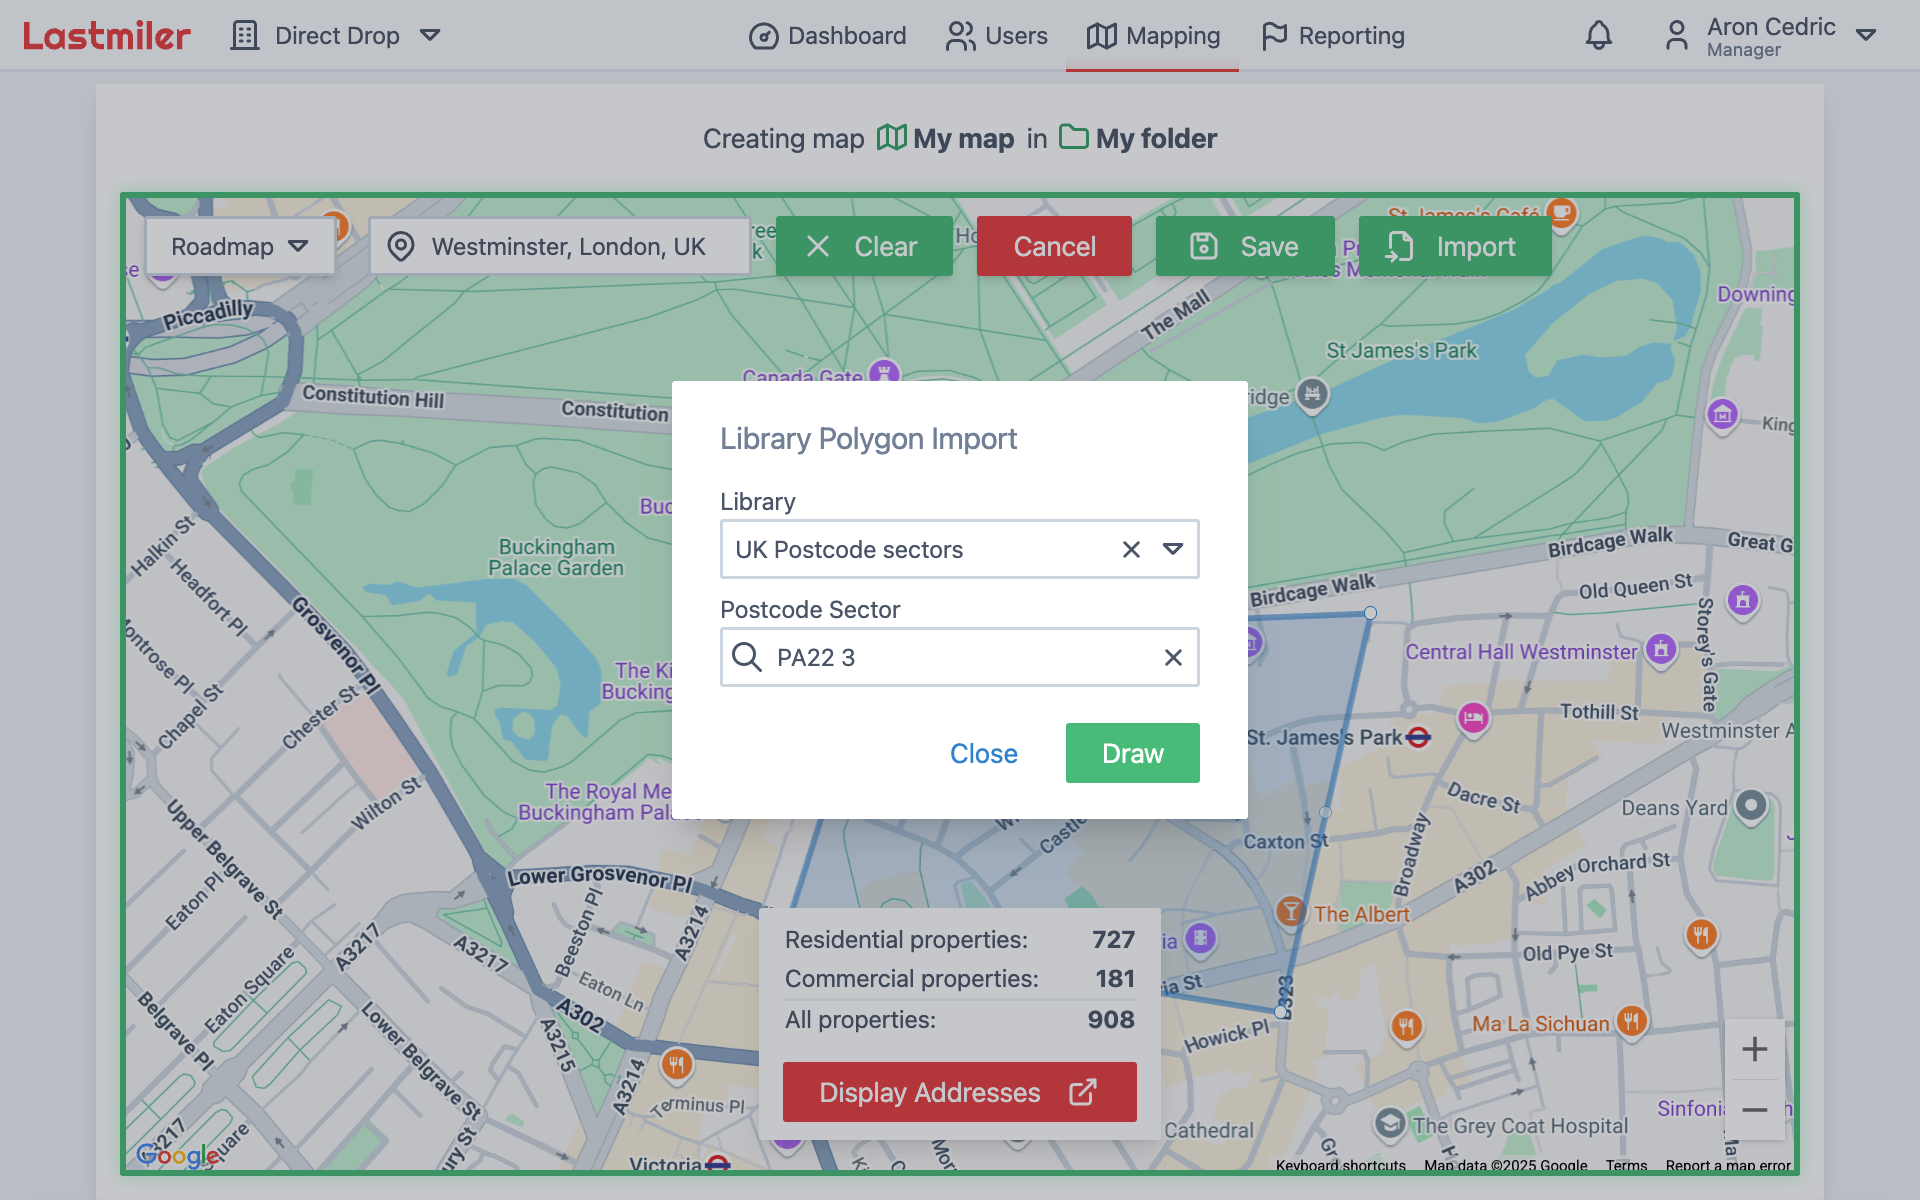Click the All properties count 908
The height and width of the screenshot is (1200, 1920).
tap(1111, 1019)
